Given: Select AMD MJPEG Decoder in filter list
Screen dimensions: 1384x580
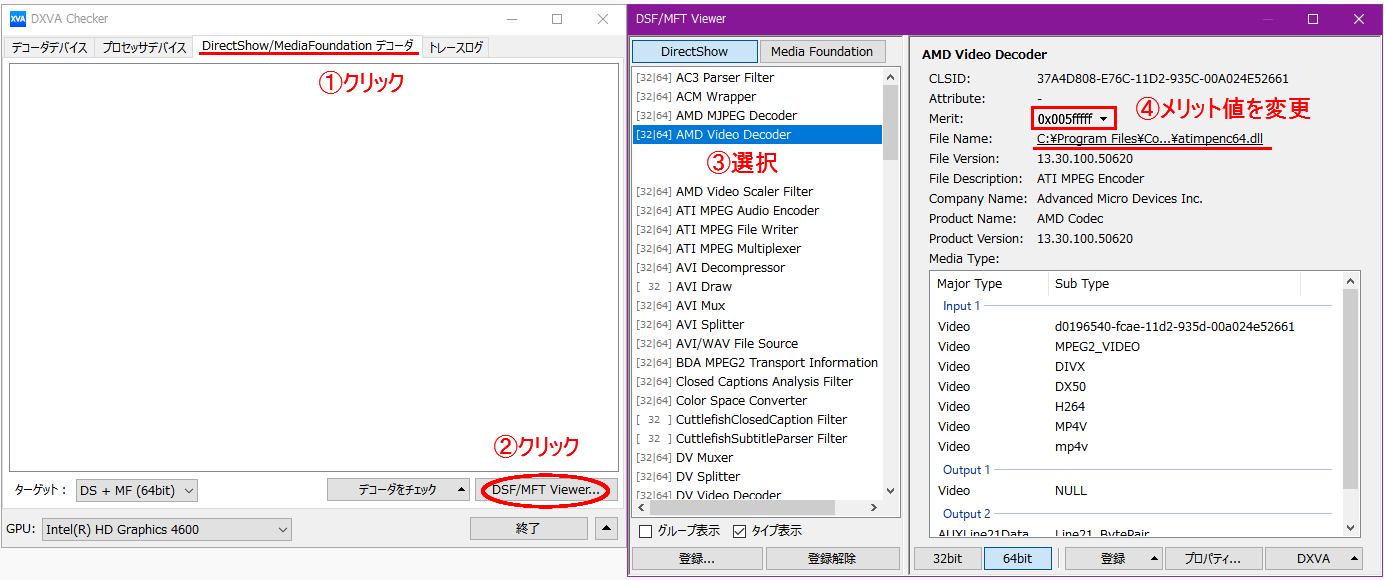Looking at the screenshot, I should coord(736,116).
